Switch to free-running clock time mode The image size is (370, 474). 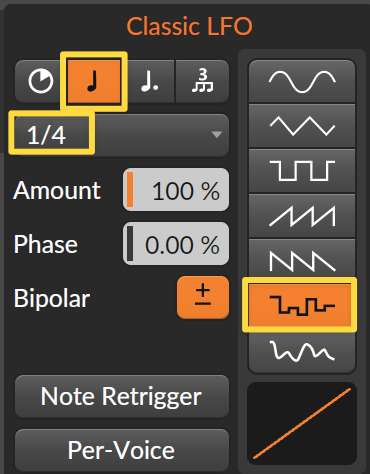pyautogui.click(x=41, y=81)
